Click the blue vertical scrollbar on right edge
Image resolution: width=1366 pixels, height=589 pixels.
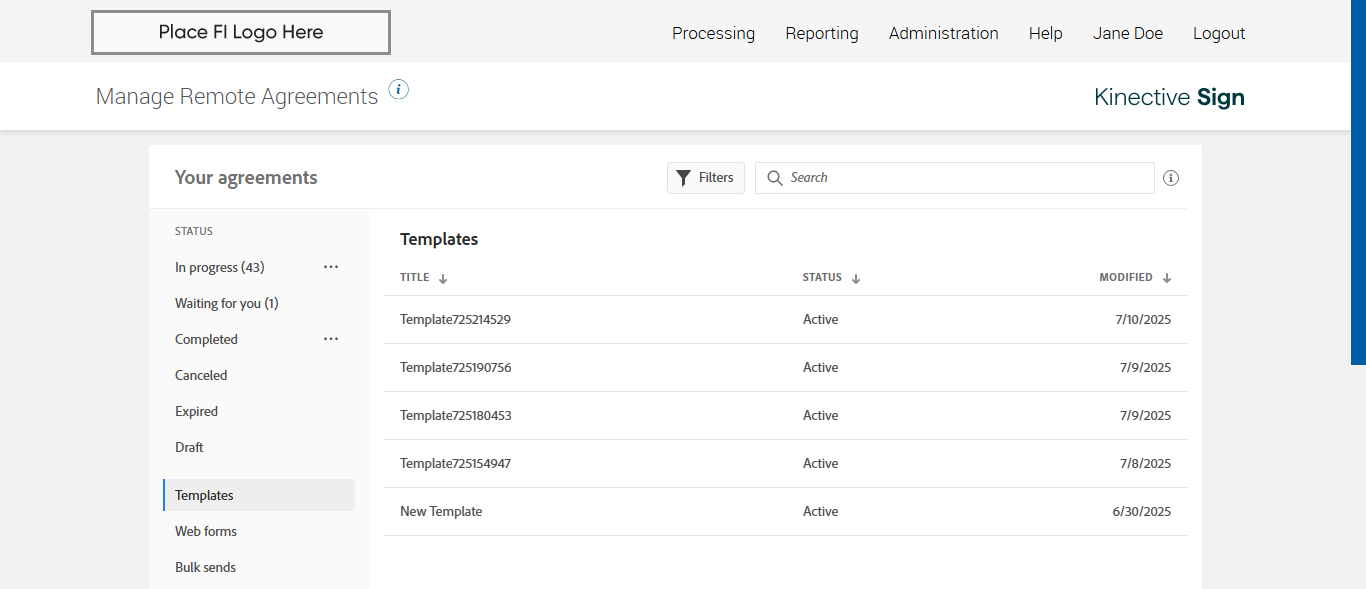click(x=1358, y=180)
